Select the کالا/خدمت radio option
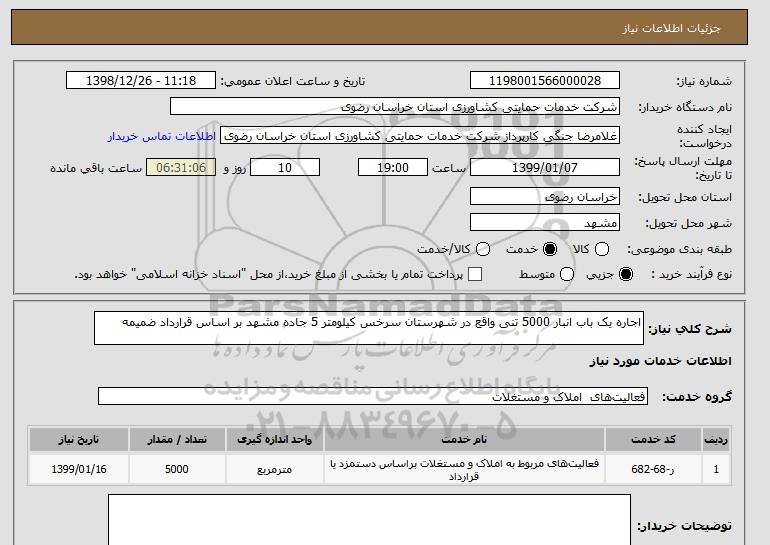Screen dimensions: 770x545 pos(483,249)
